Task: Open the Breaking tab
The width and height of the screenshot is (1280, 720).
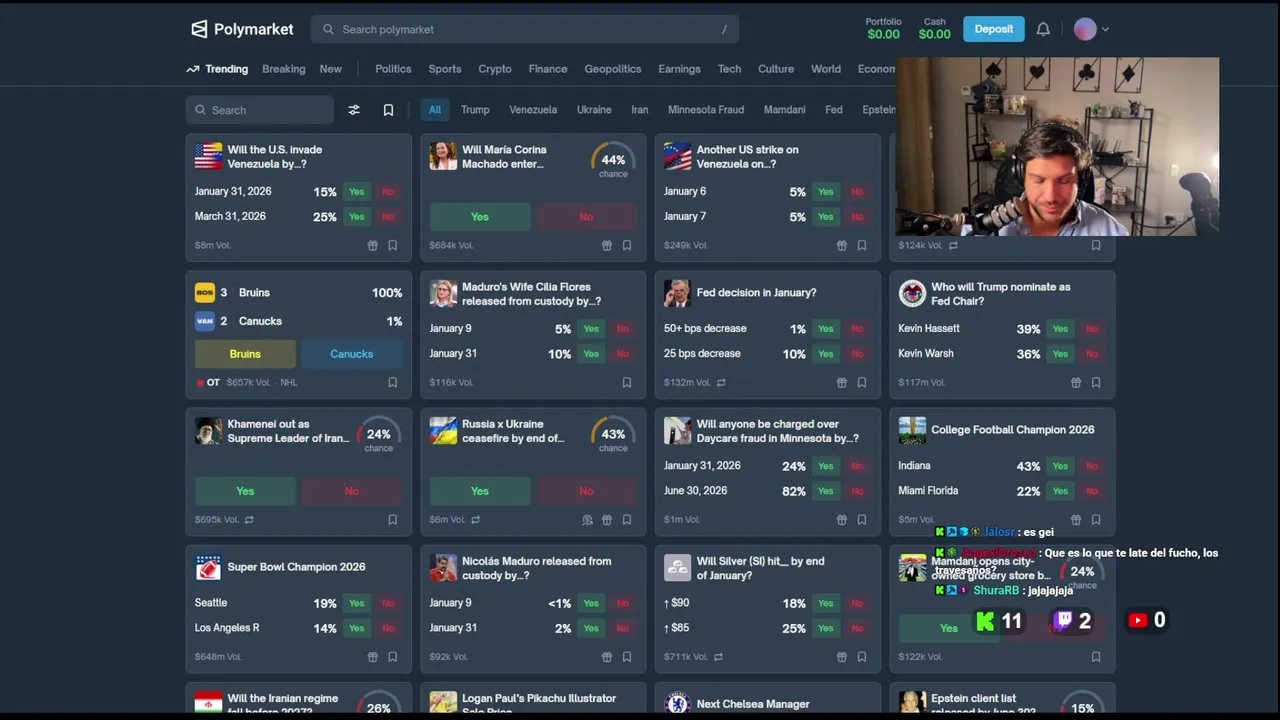Action: [284, 69]
